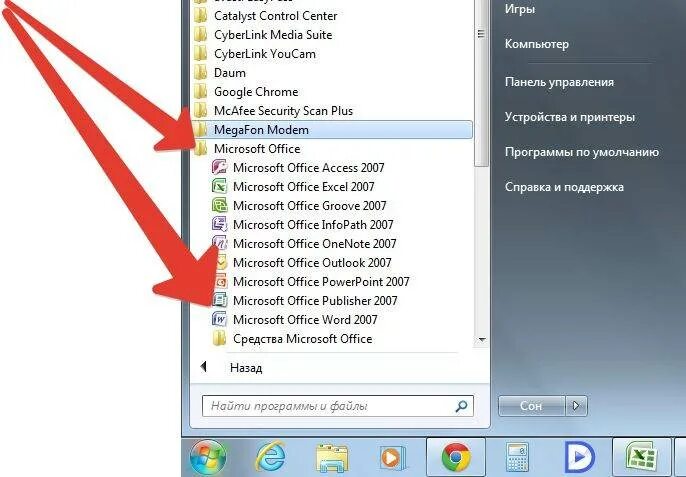
Task: Click the 'Microsoft Office OneNote 2007' entry
Action: point(315,244)
